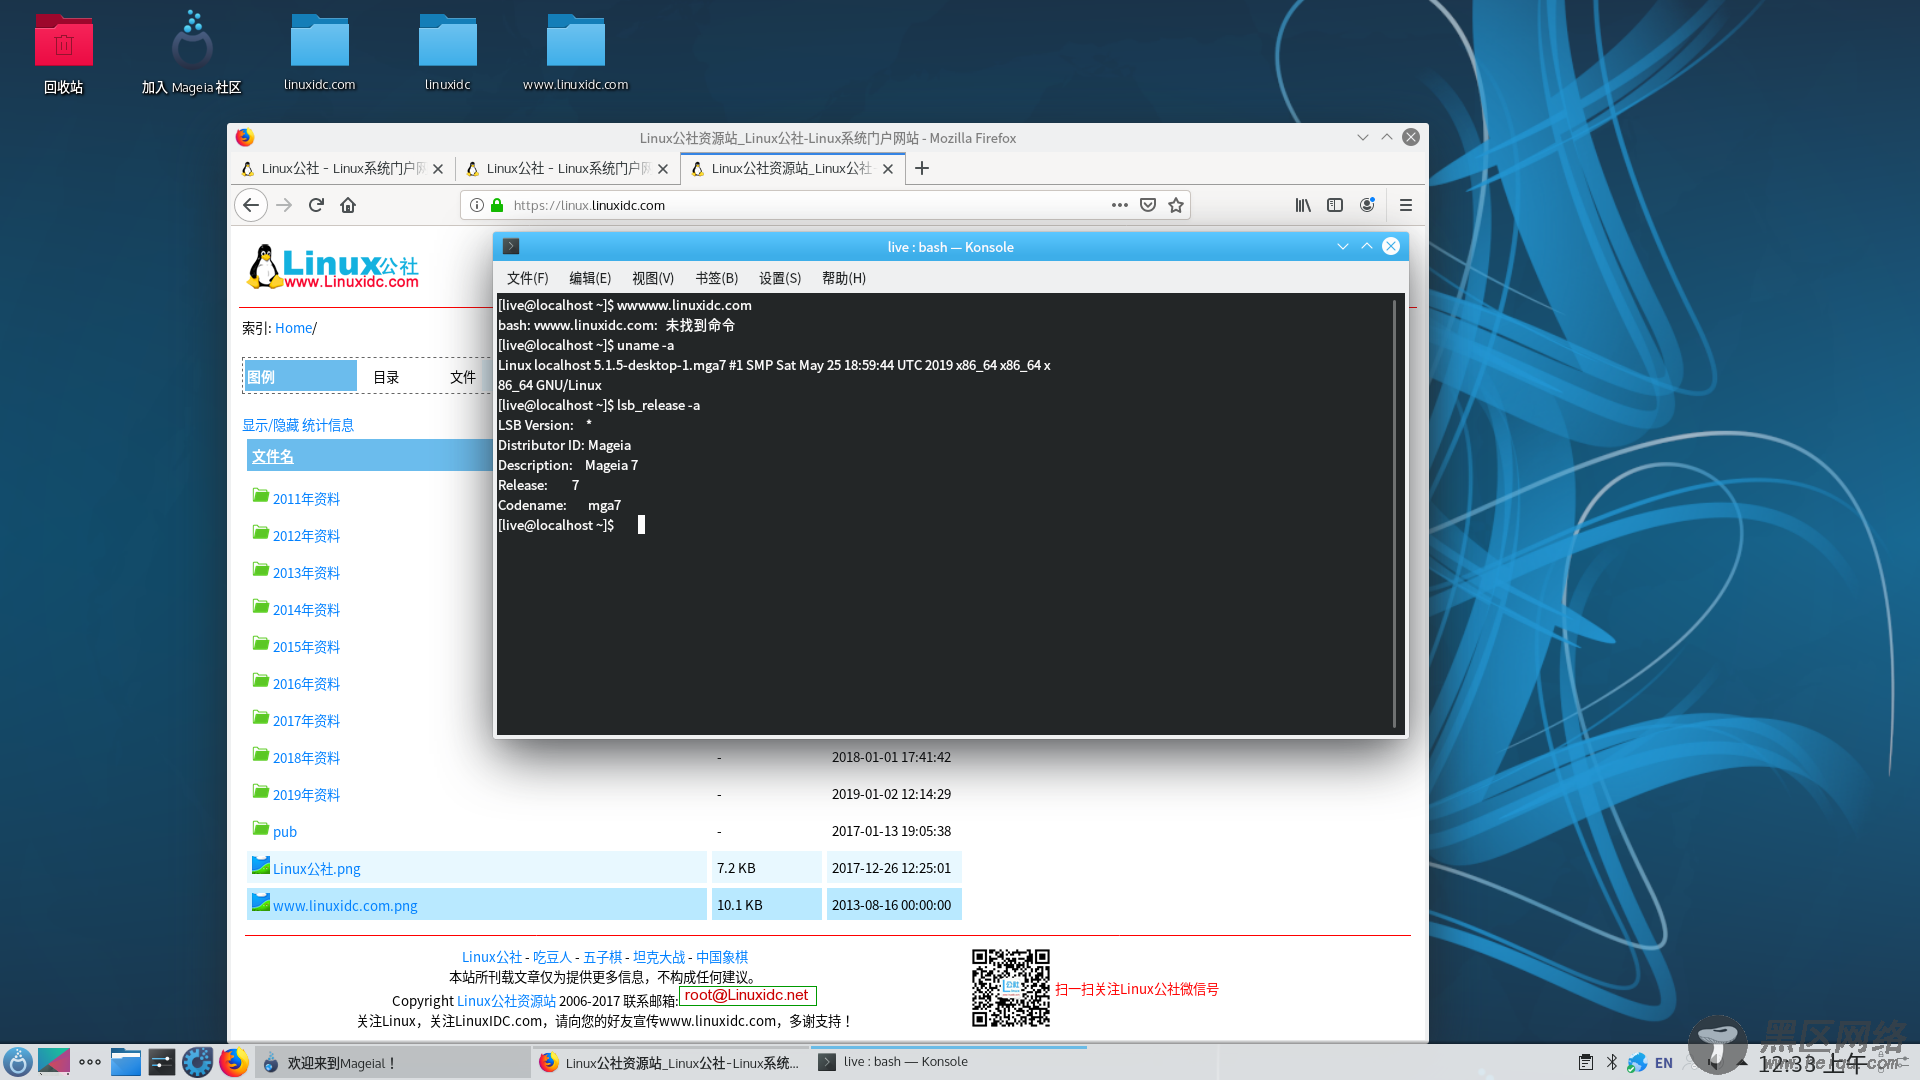
Task: Open Konsole 设置(S) menu
Action: [x=780, y=278]
